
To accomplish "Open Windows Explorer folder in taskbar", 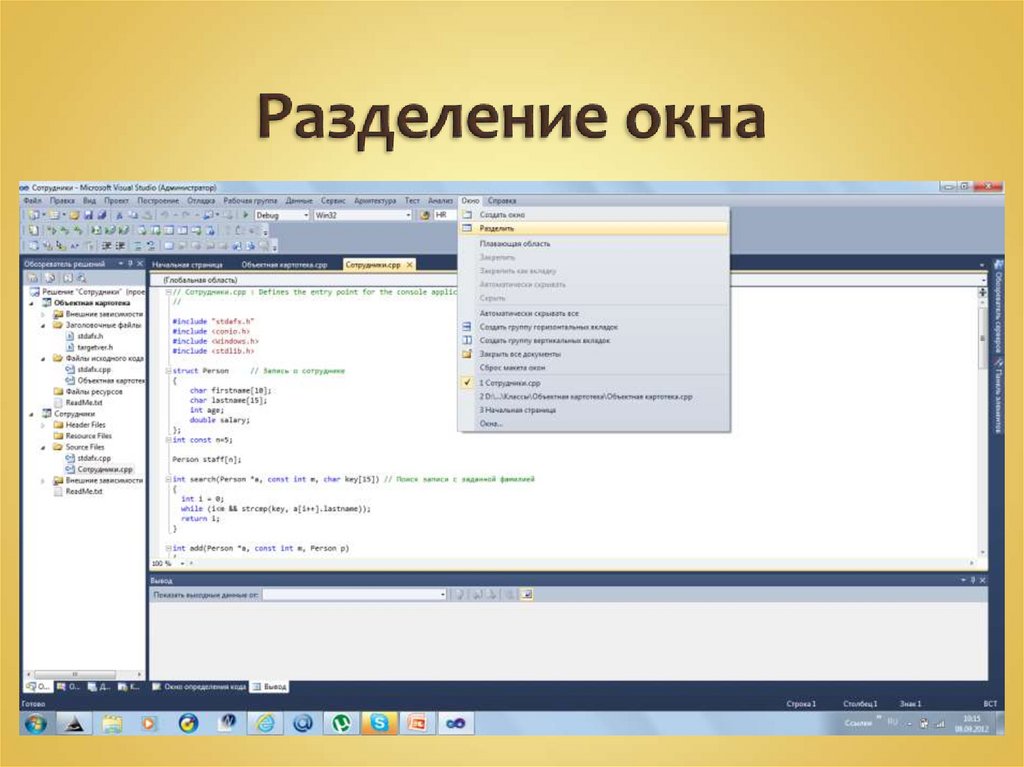I will coord(112,723).
